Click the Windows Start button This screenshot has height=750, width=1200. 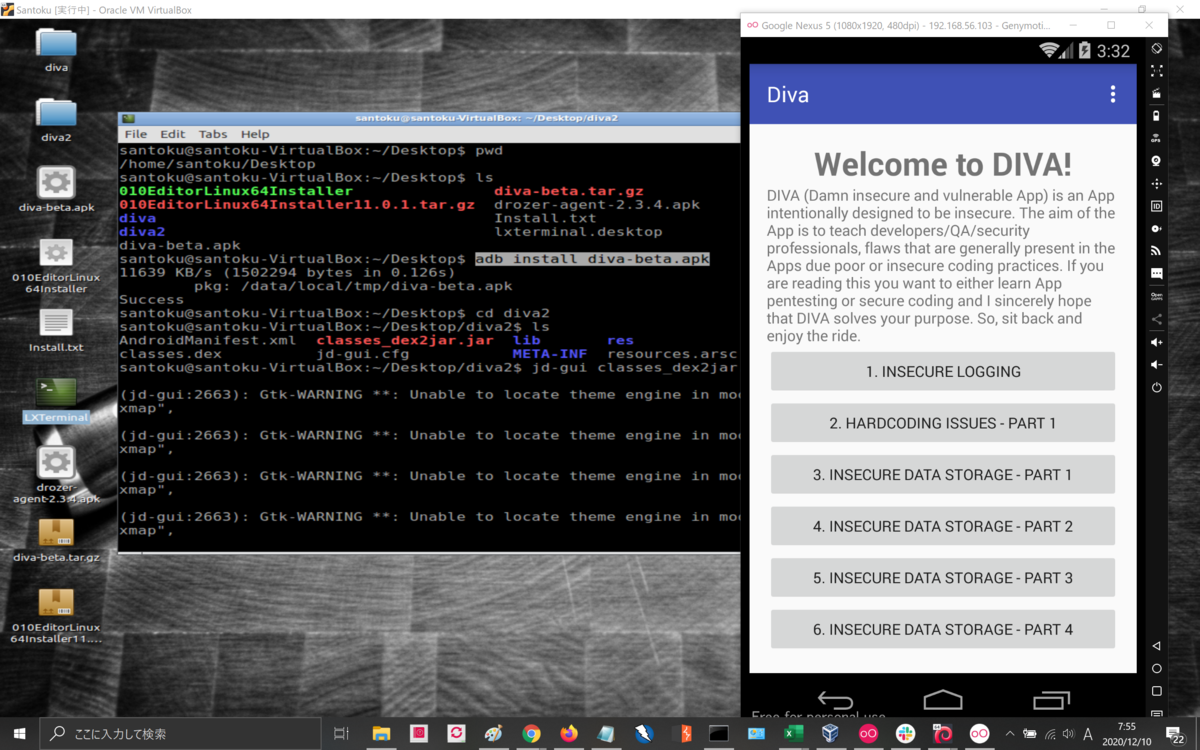pyautogui.click(x=18, y=733)
